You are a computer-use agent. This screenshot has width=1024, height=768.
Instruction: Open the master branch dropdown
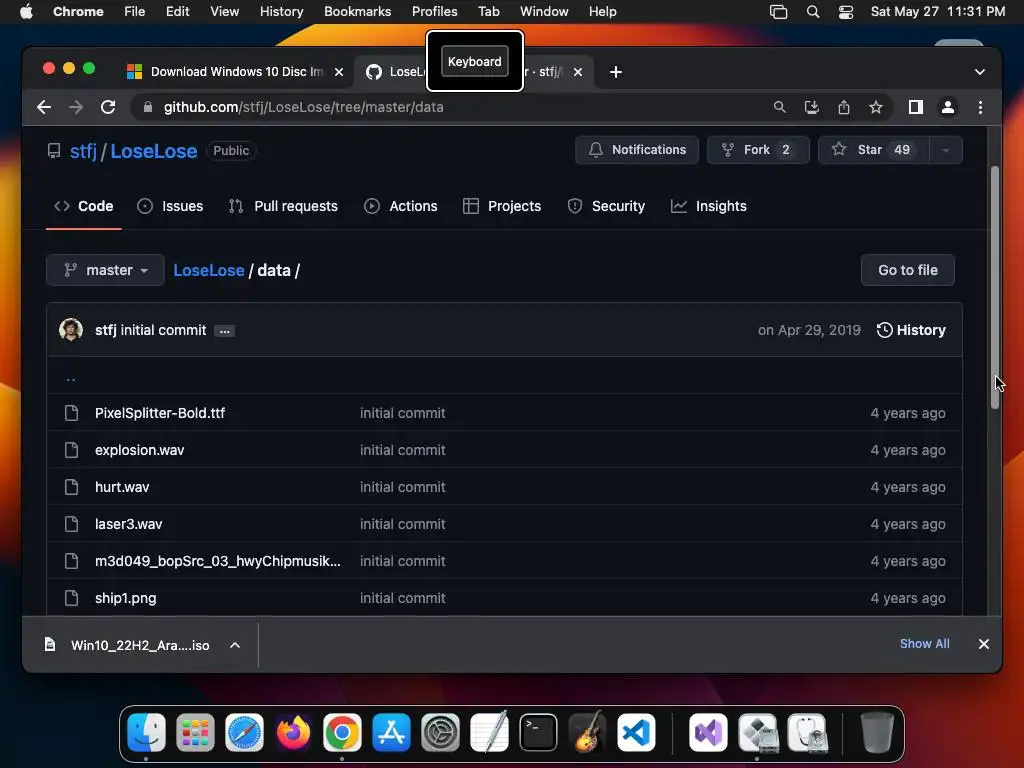[105, 270]
